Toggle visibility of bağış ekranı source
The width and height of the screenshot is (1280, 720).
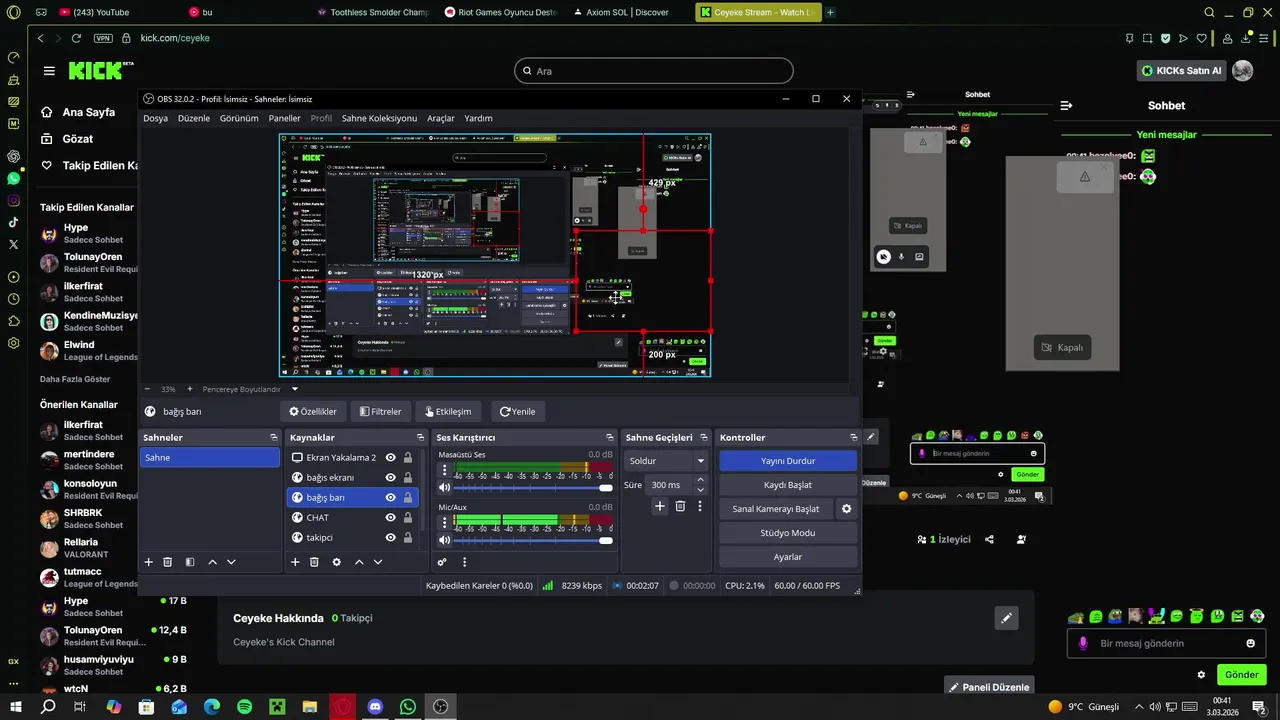coord(391,477)
